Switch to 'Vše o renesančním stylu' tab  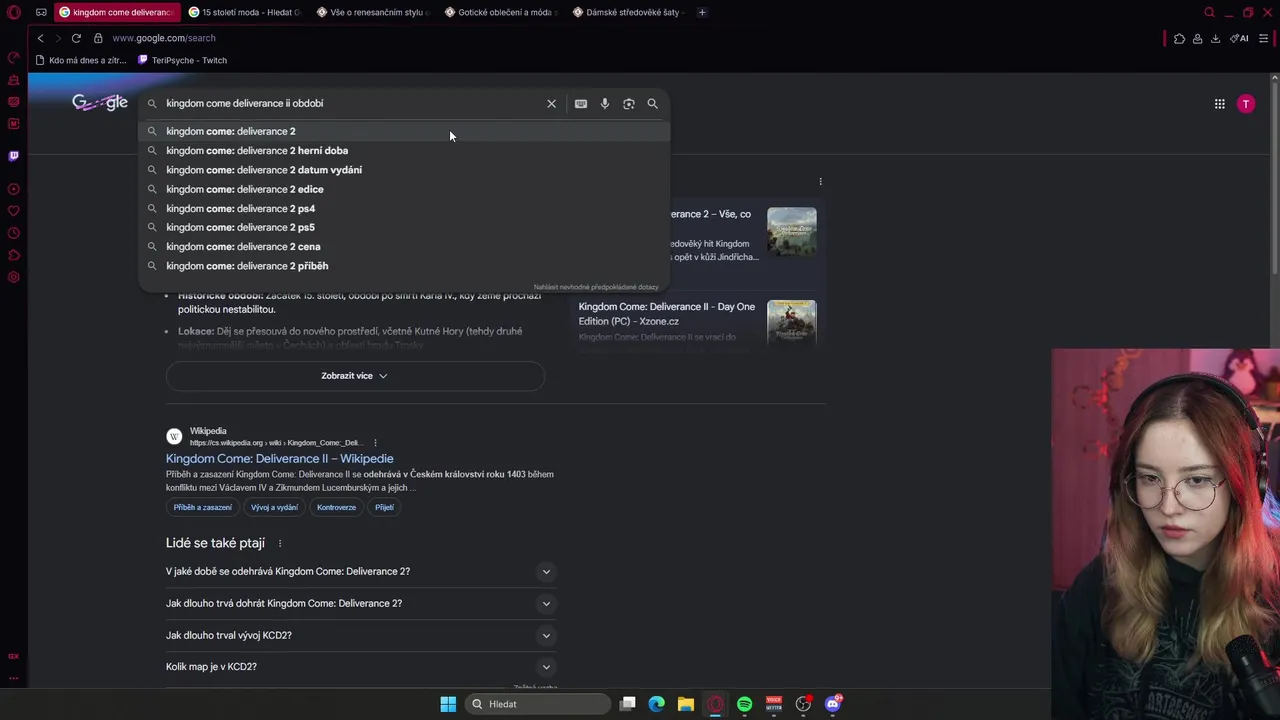[x=373, y=13]
